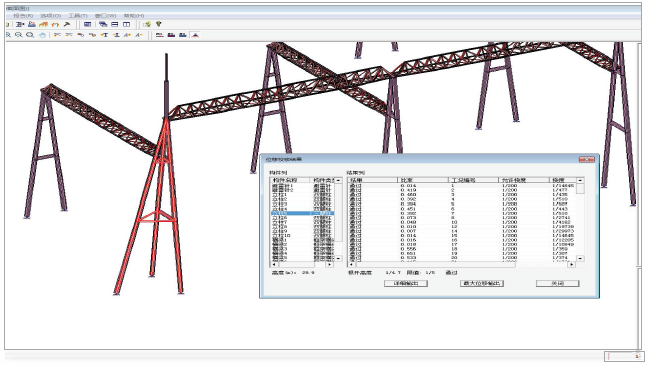The width and height of the screenshot is (648, 366).
Task: Click up arrow of member list scrollbar
Action: click(338, 180)
